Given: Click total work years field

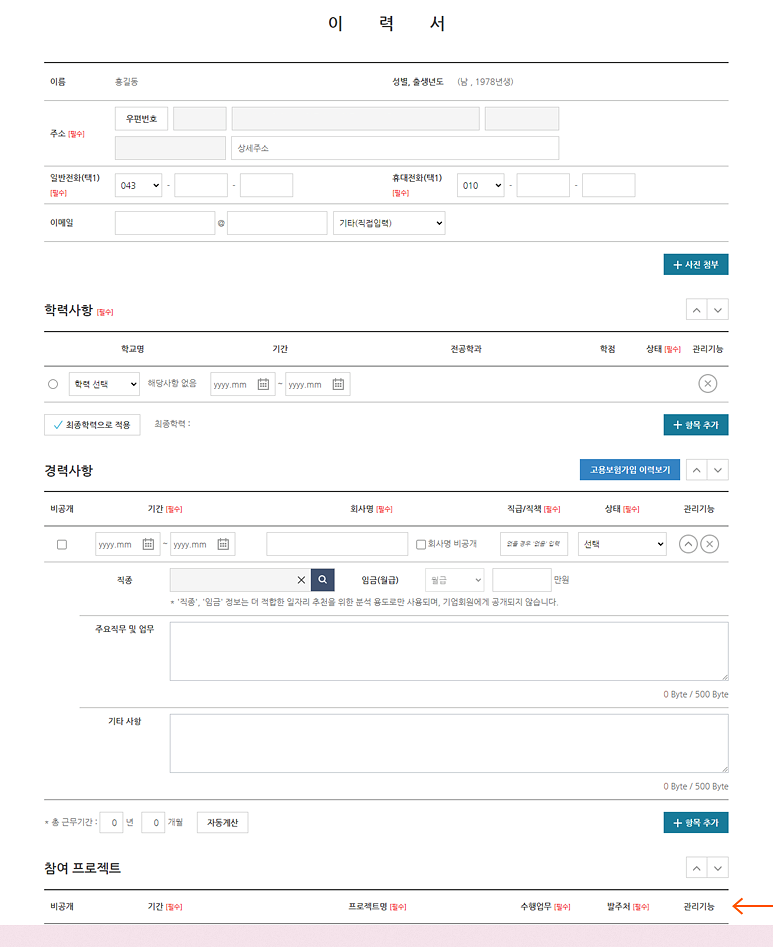Looking at the screenshot, I should point(111,823).
